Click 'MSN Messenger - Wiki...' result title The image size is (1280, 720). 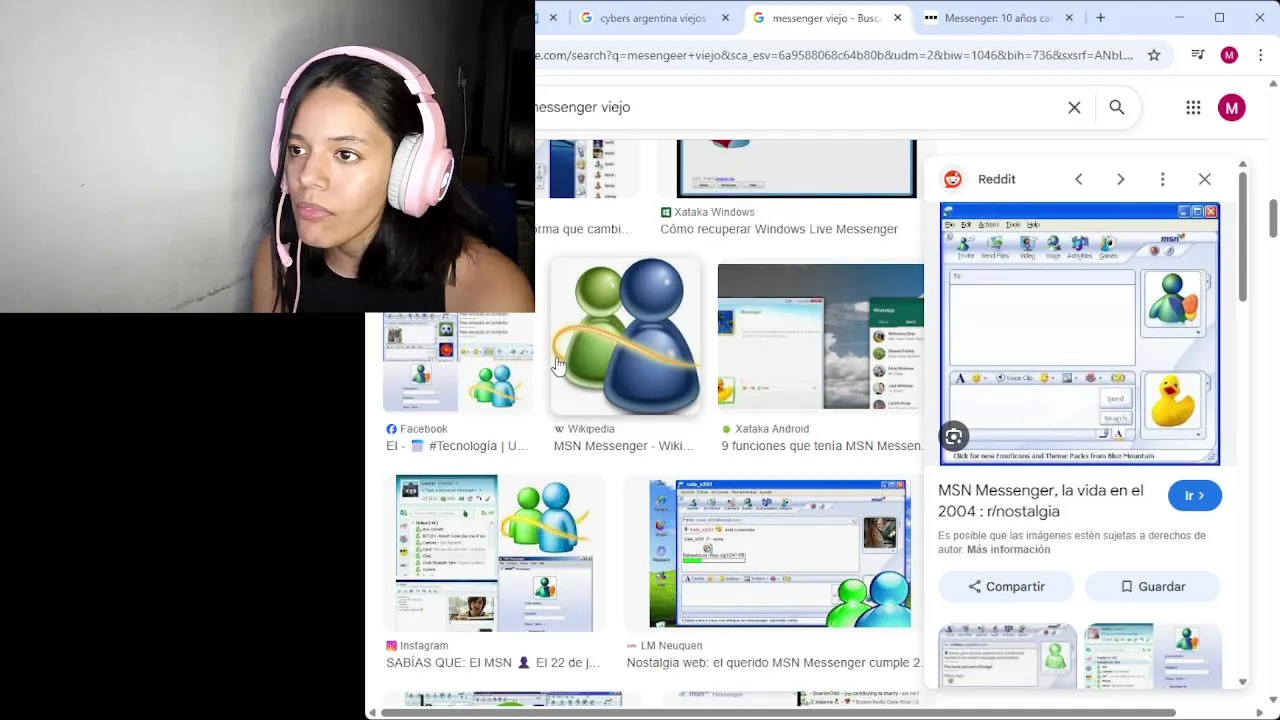[x=623, y=446]
